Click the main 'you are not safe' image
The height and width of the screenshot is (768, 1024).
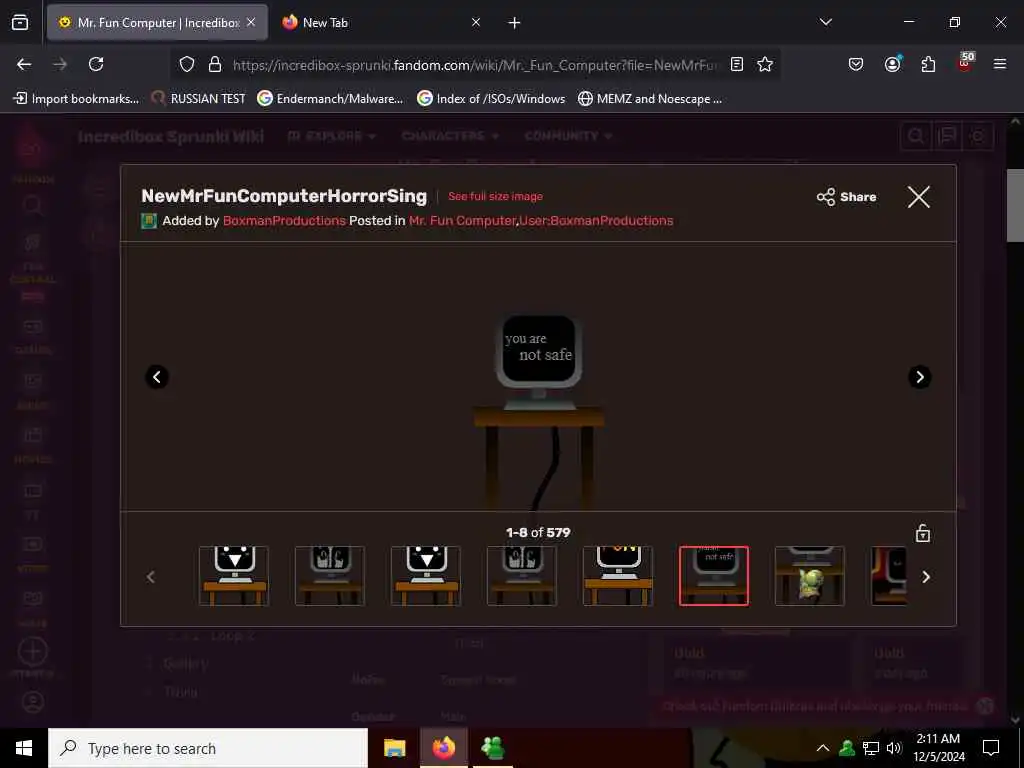pos(538,411)
